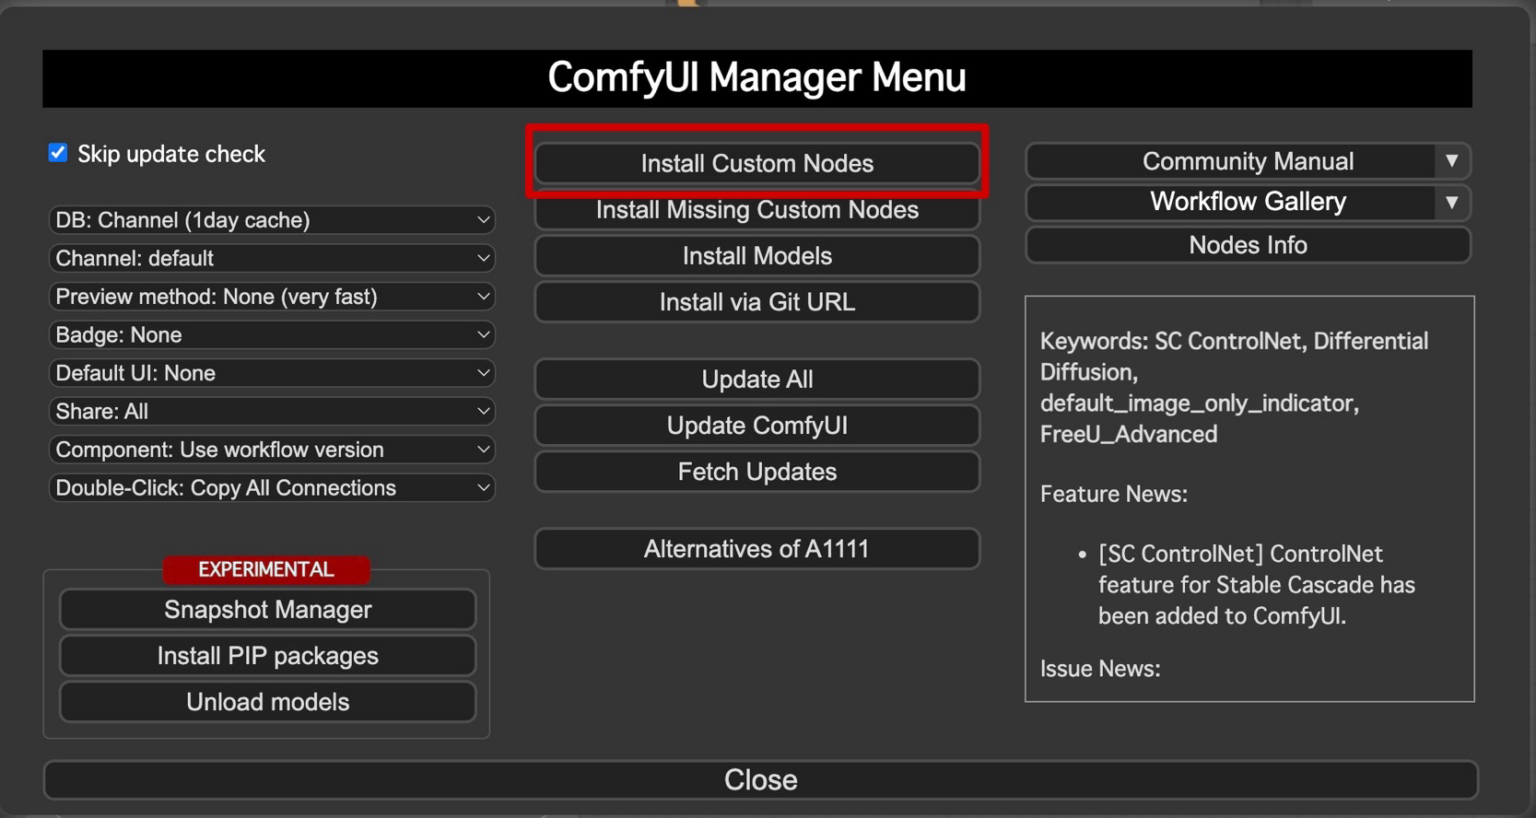1536x818 pixels.
Task: Open the Share All dropdown
Action: click(272, 411)
